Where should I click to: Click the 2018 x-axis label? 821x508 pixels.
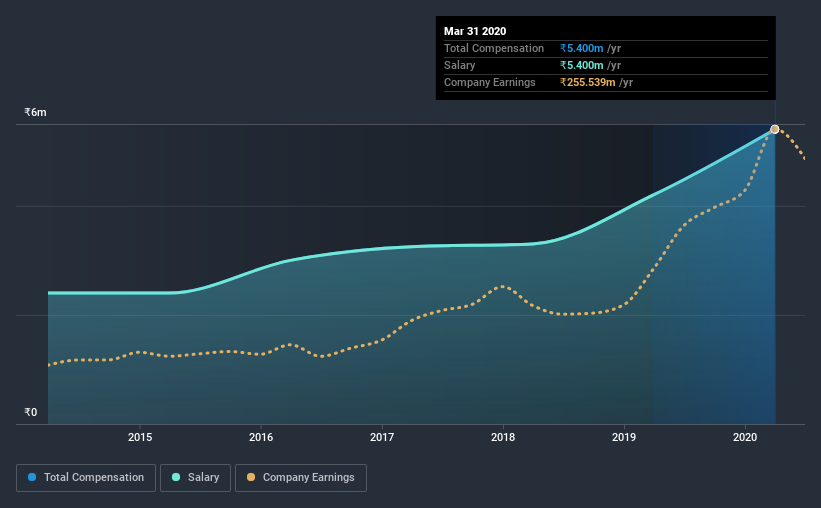[503, 437]
